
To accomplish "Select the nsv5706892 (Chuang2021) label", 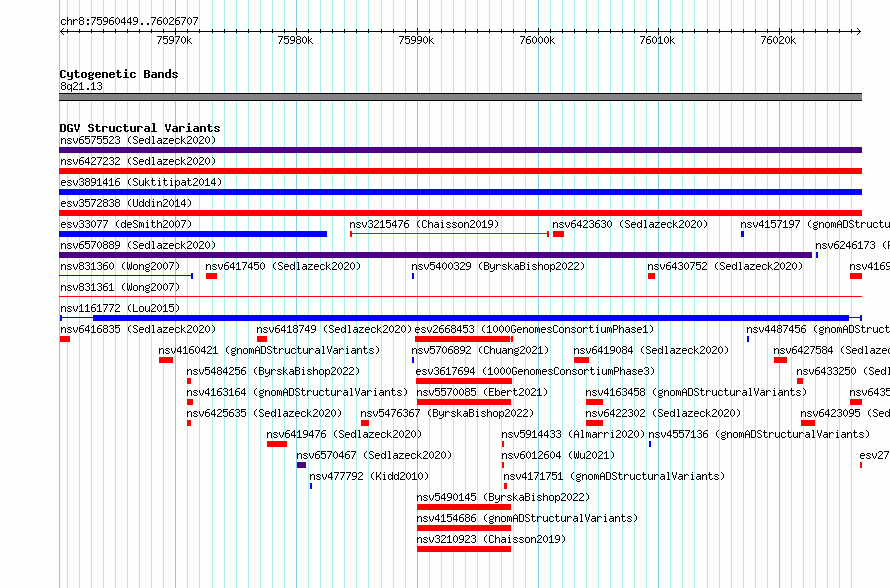I will [x=480, y=350].
